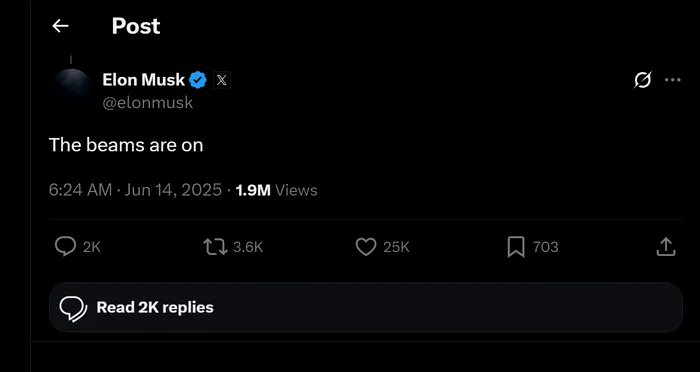Click the reply speech bubble icon
Viewport: 700px width, 372px height.
coord(66,247)
